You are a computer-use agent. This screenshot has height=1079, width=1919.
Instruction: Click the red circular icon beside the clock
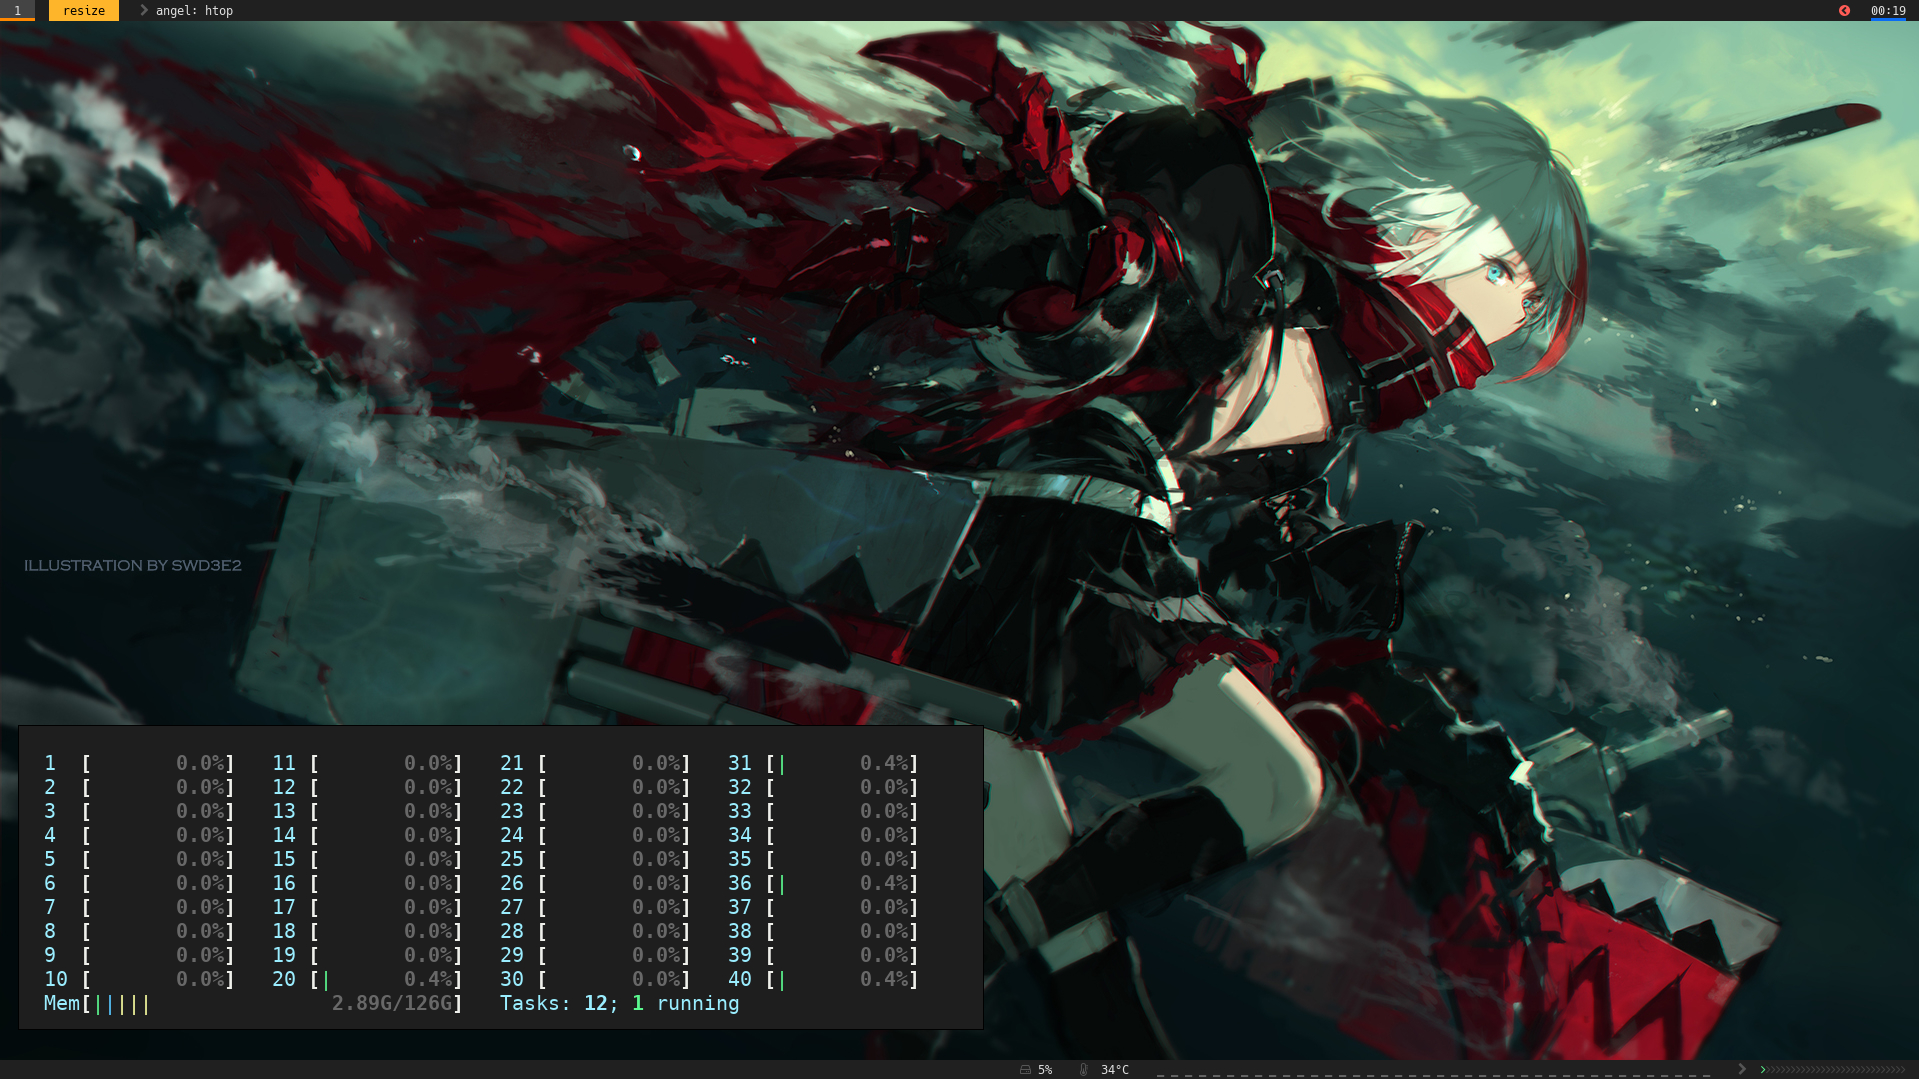tap(1844, 11)
